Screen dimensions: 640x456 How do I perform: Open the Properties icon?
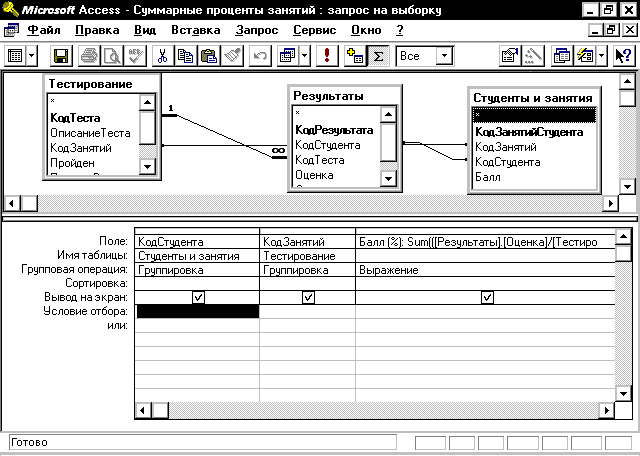coord(510,56)
